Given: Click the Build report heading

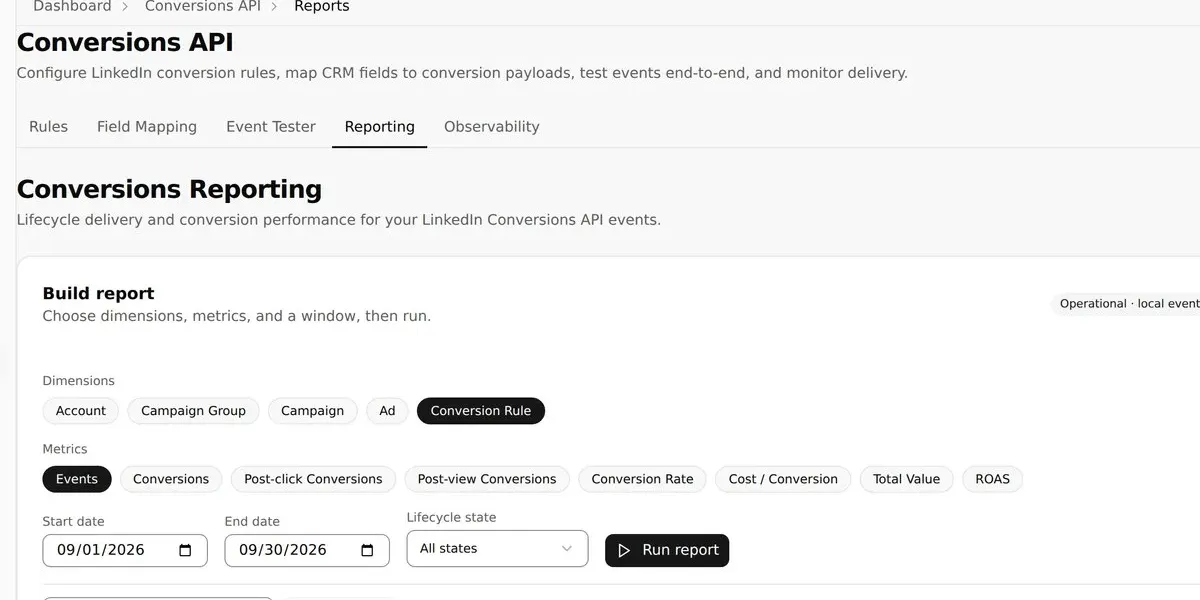Looking at the screenshot, I should pos(98,294).
